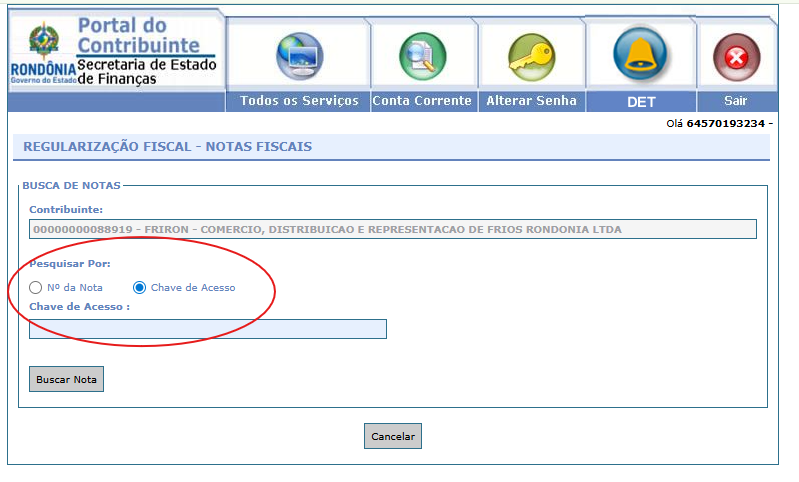Click the magnifier icon above Conta Corrente

pos(422,56)
